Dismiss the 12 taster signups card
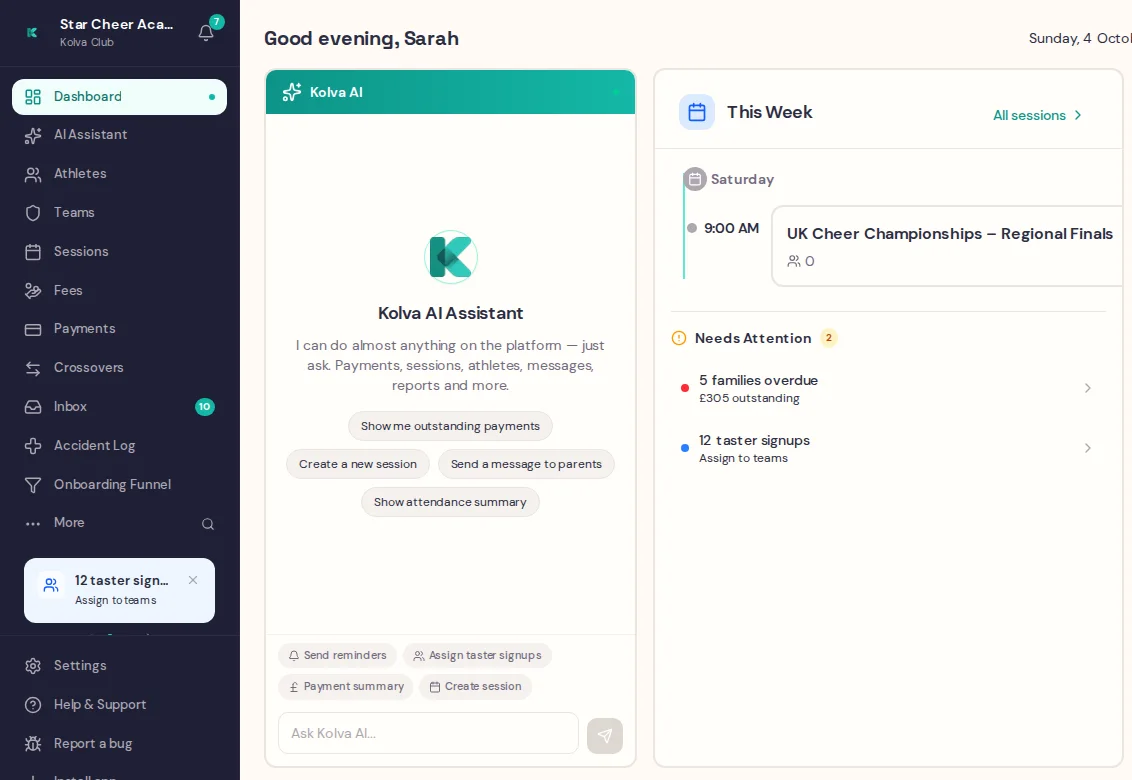 coord(193,581)
